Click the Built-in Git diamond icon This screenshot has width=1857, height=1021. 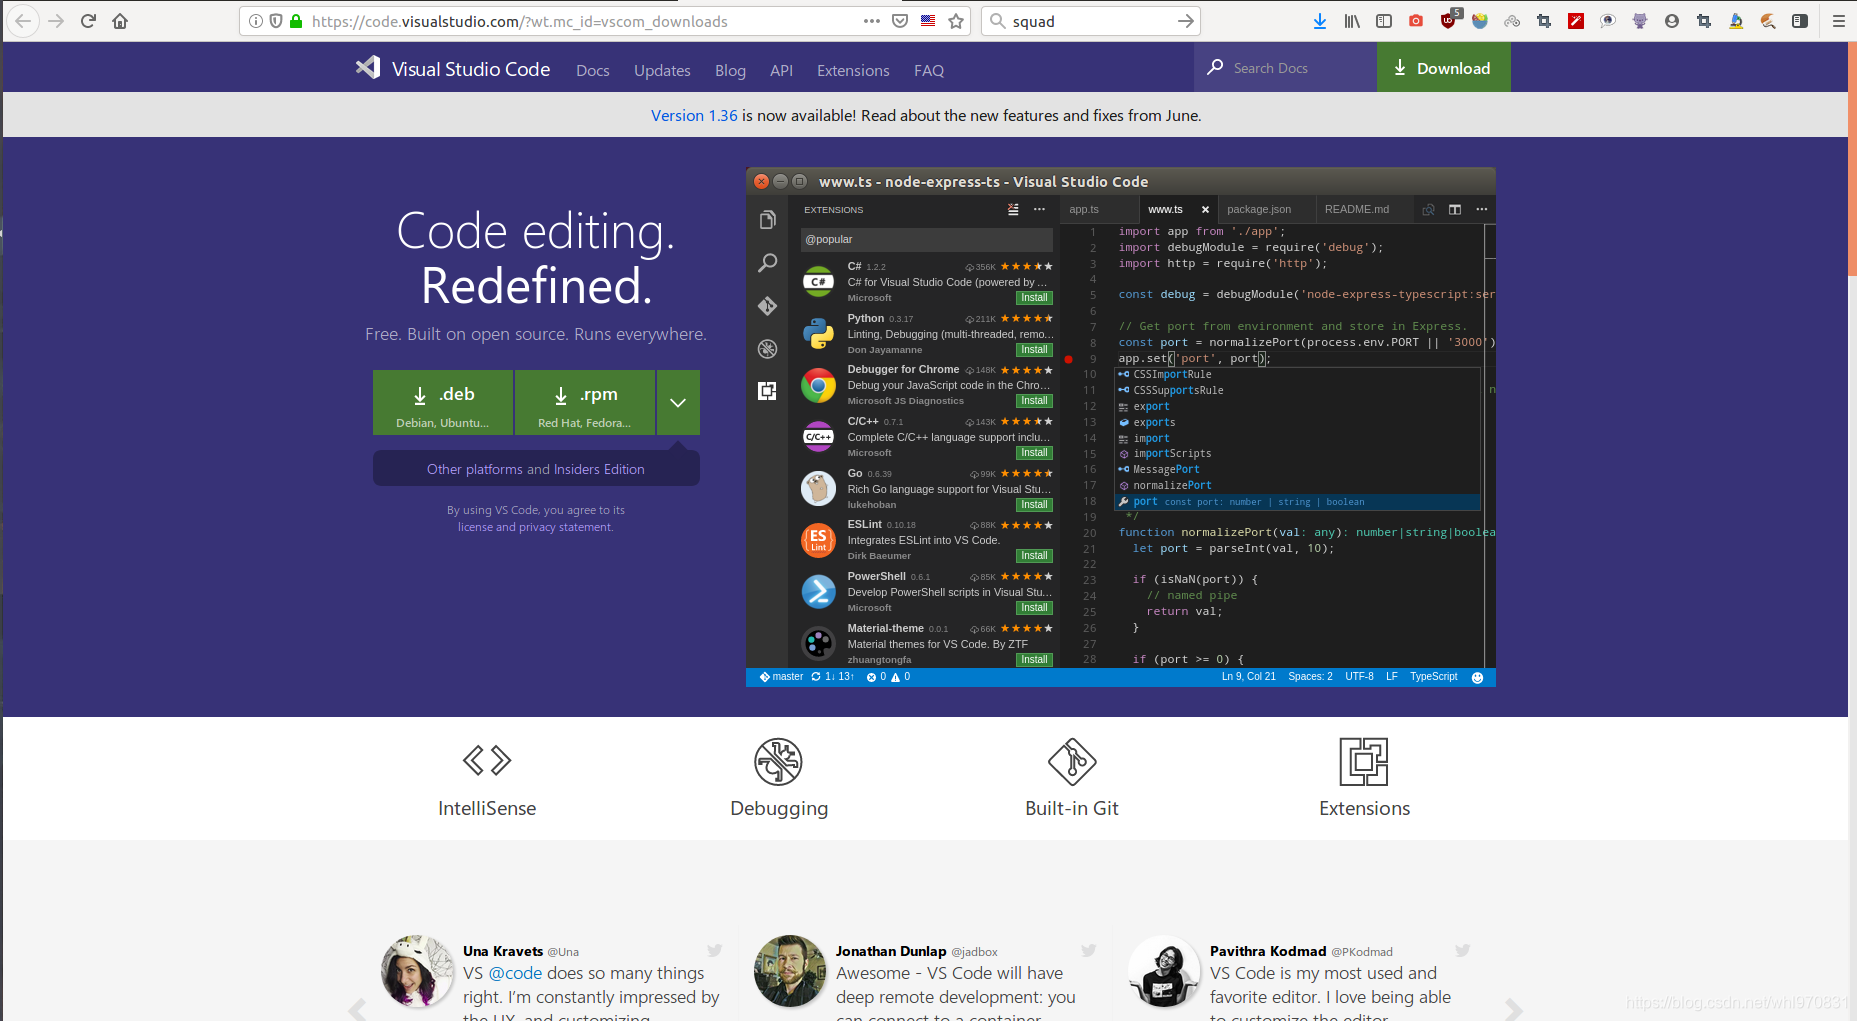pos(1072,762)
